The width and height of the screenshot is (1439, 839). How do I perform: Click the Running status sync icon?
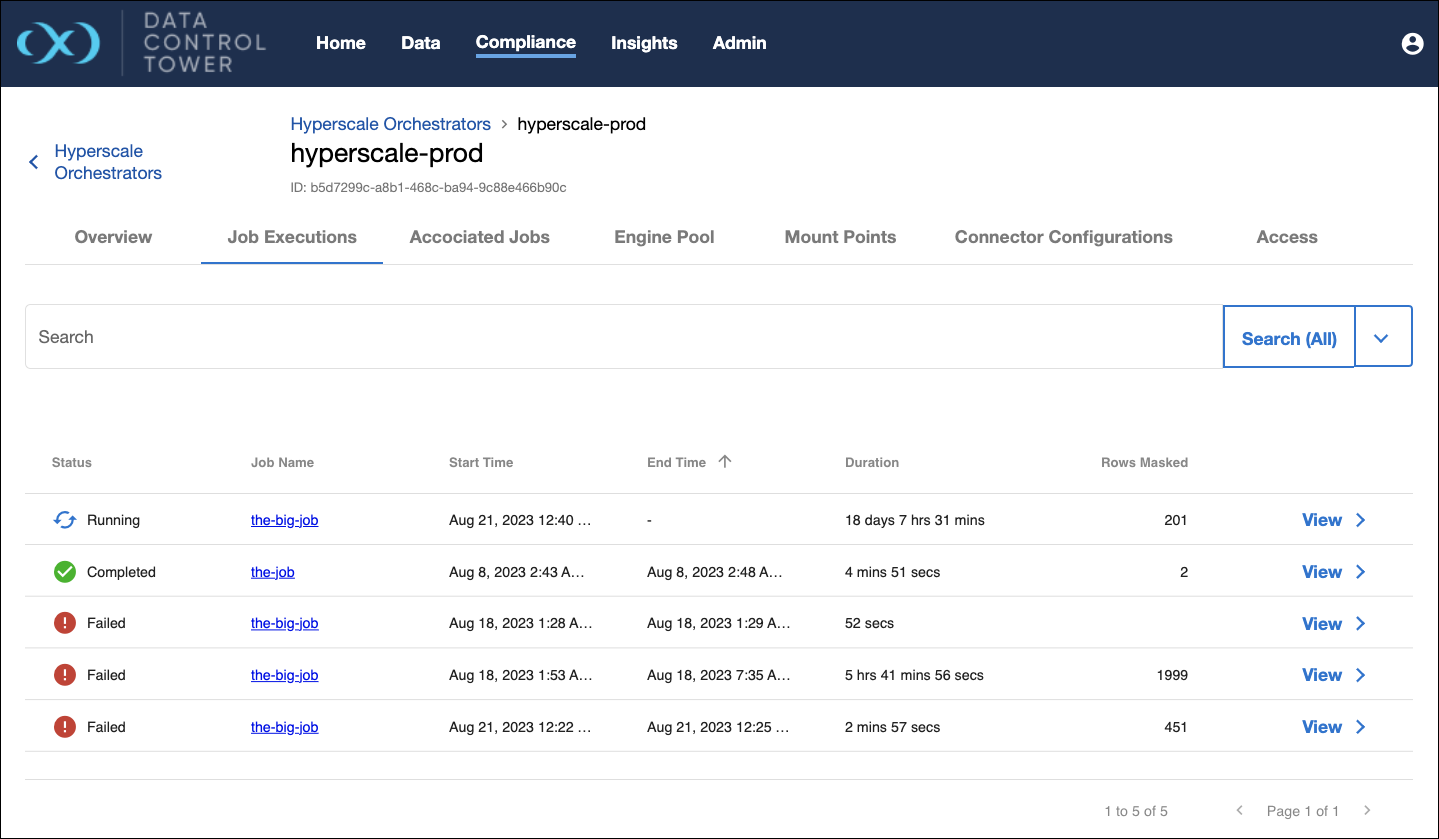click(65, 520)
